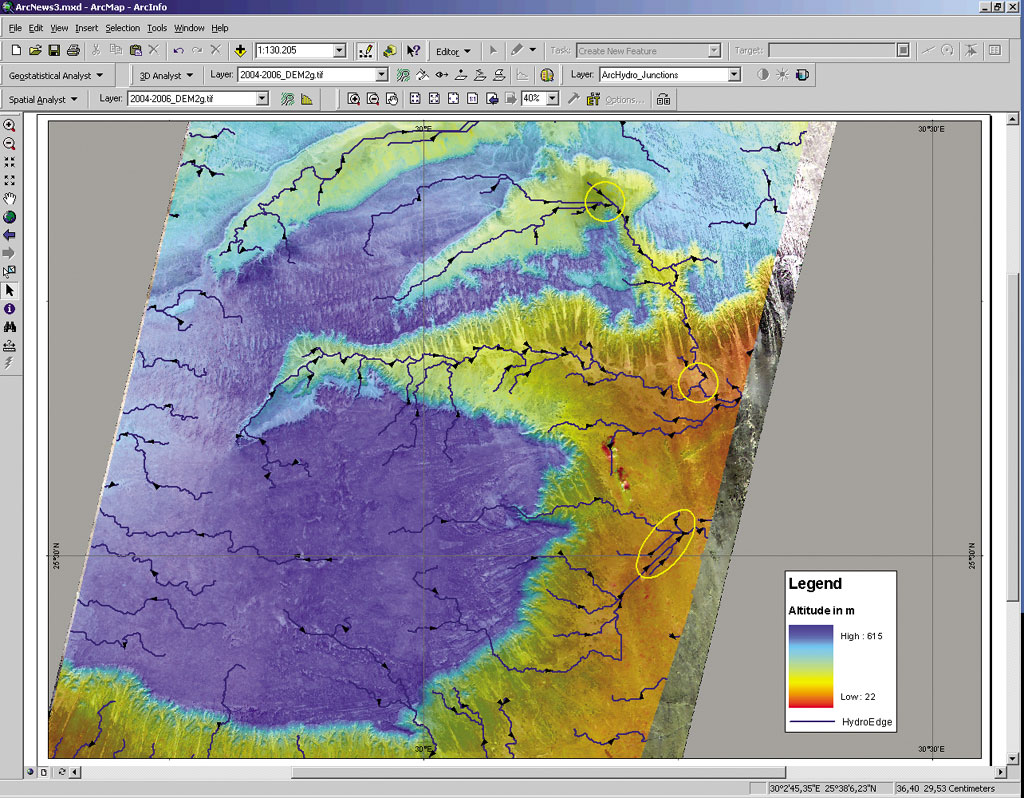
Task: Open the Tools menu
Action: click(157, 28)
